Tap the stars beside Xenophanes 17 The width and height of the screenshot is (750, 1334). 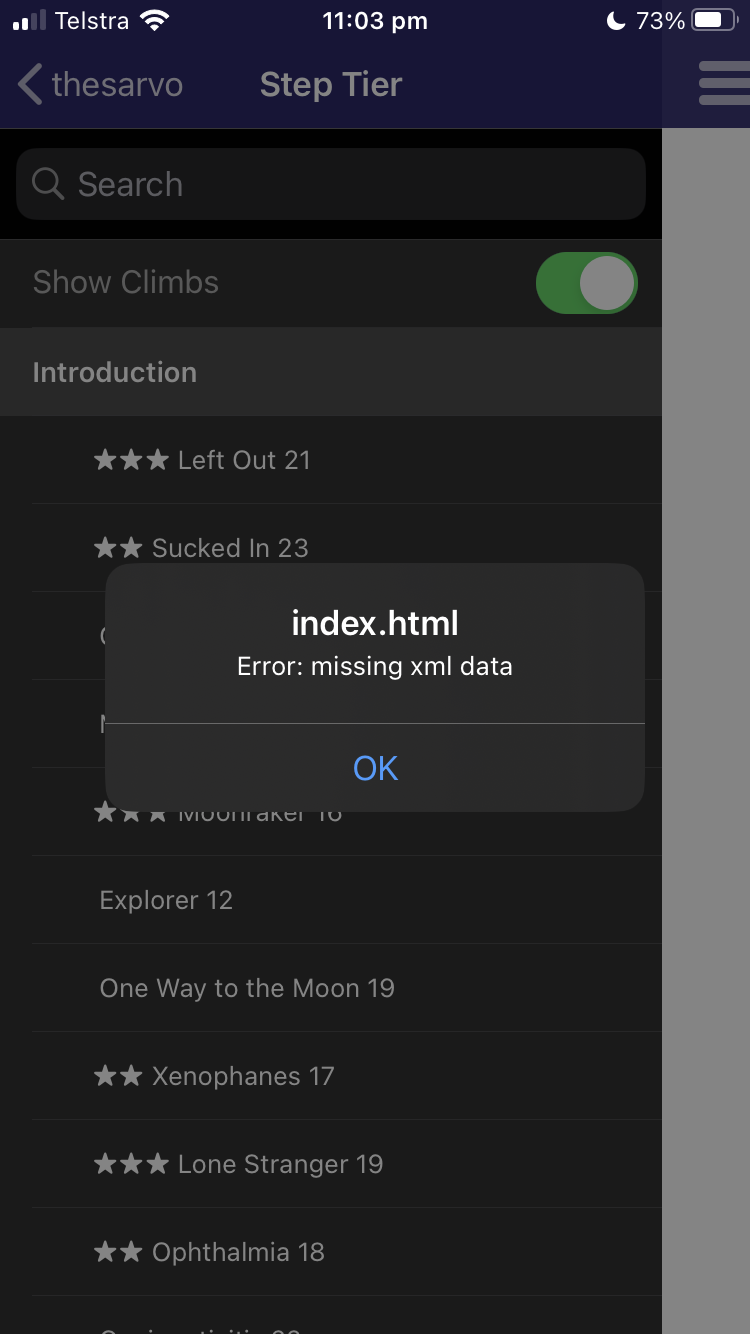click(x=118, y=1076)
